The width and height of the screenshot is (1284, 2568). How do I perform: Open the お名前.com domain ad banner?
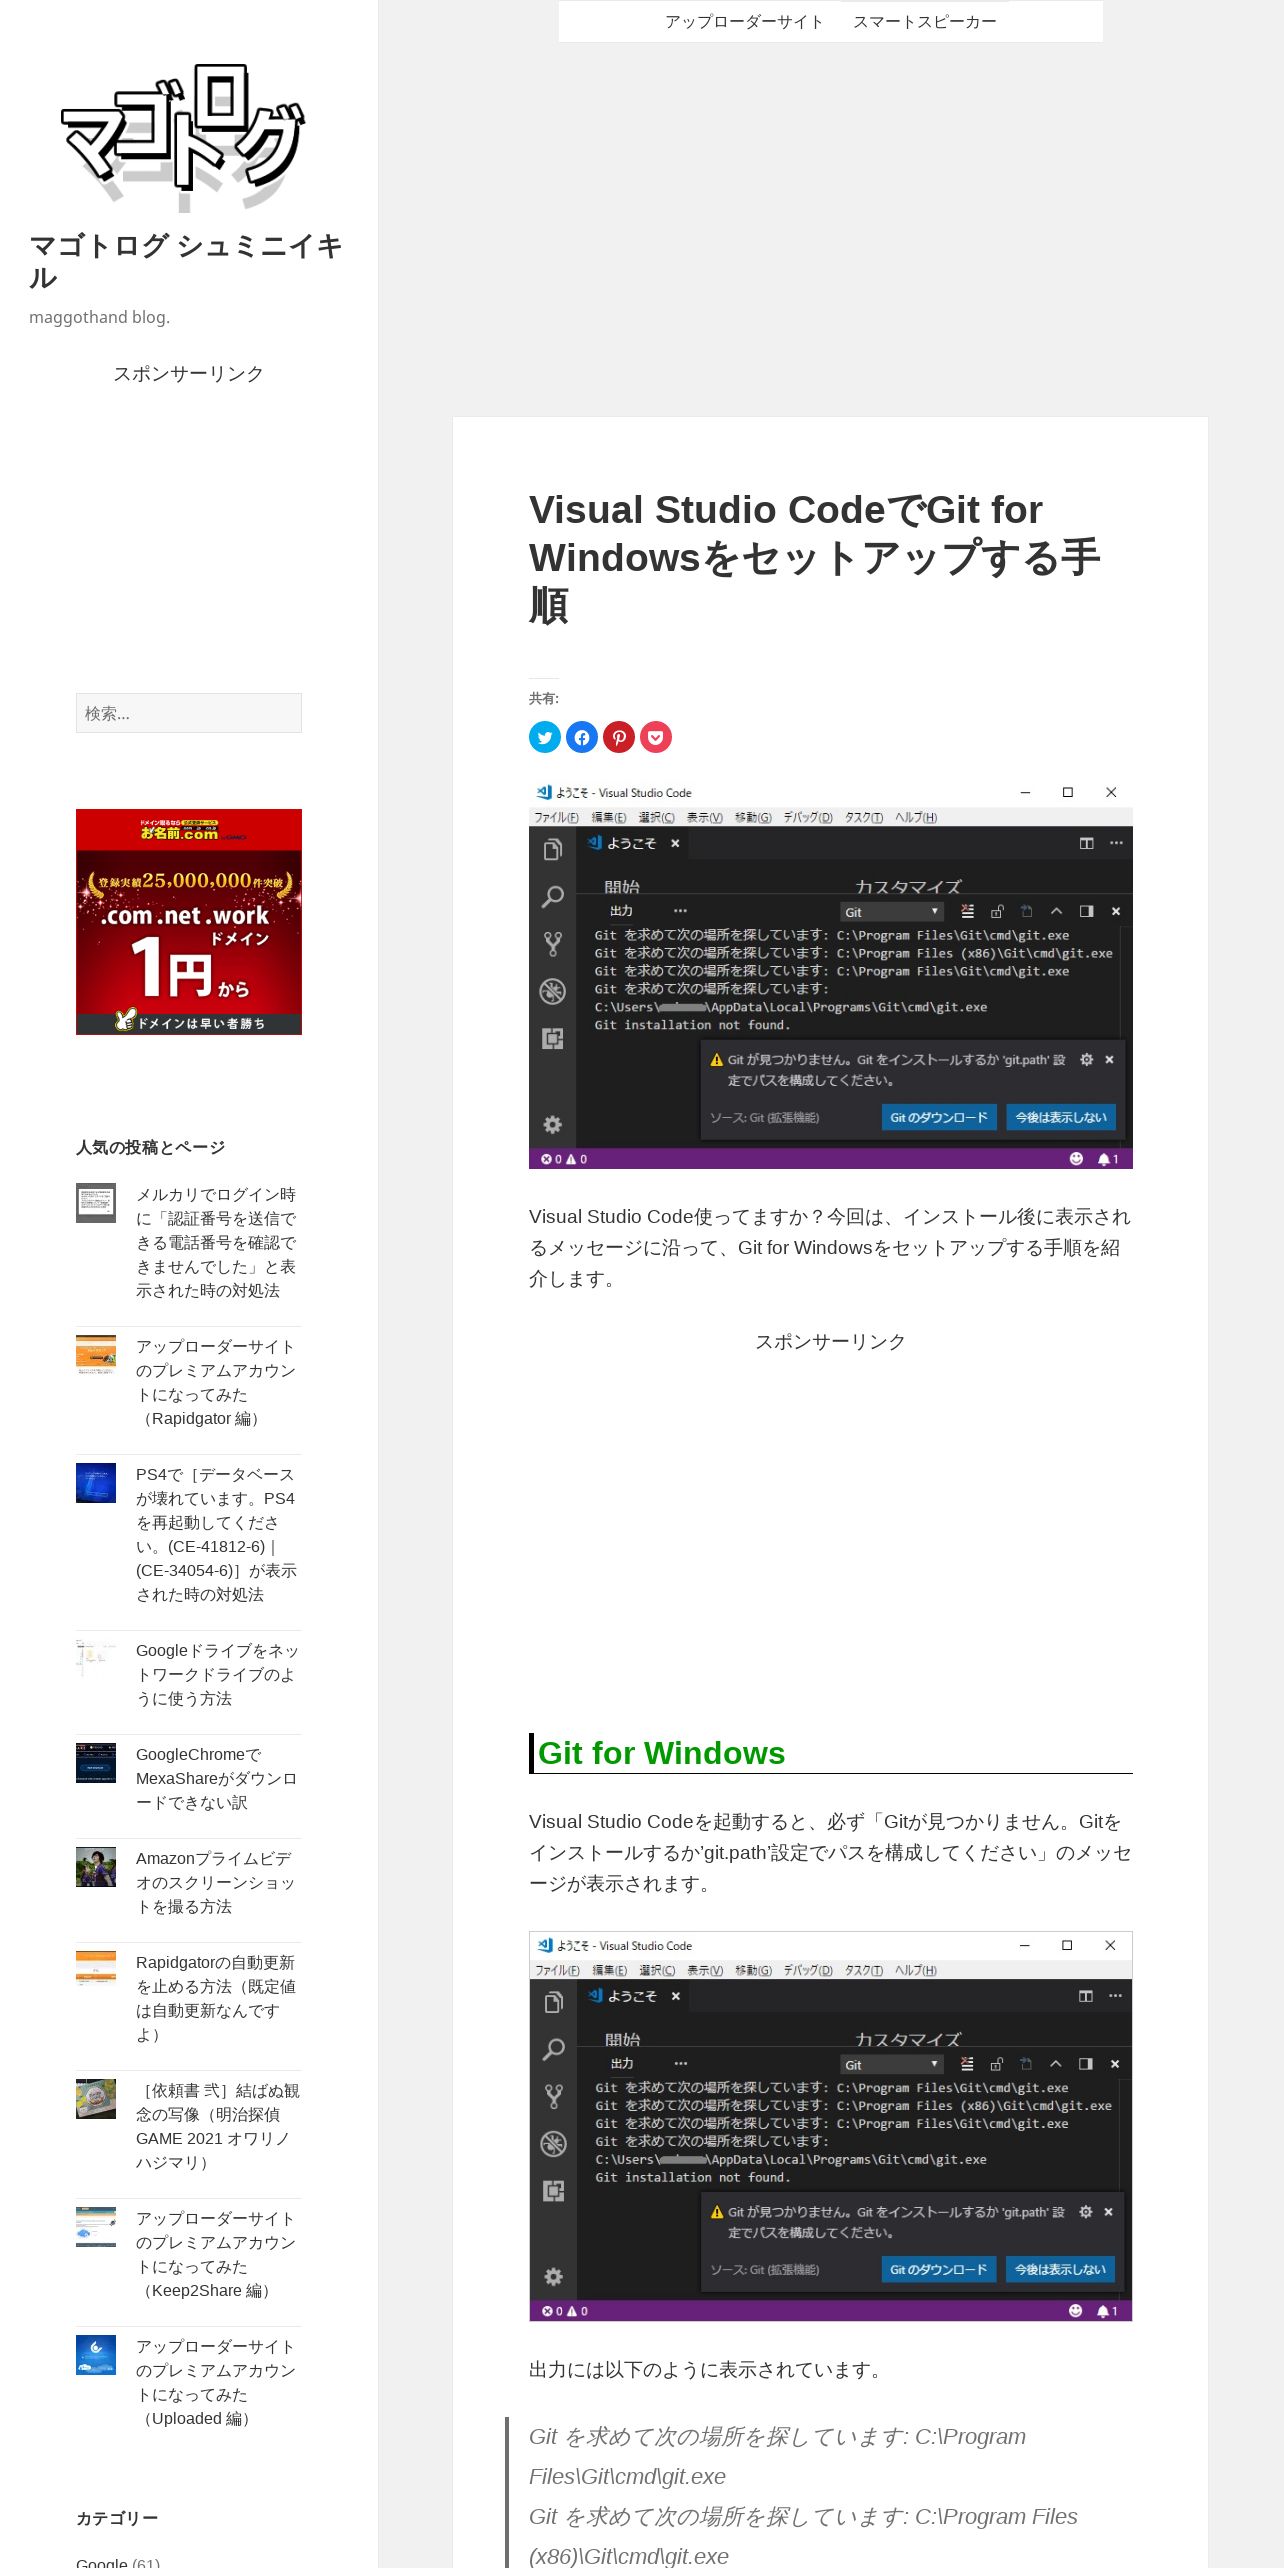tap(189, 922)
